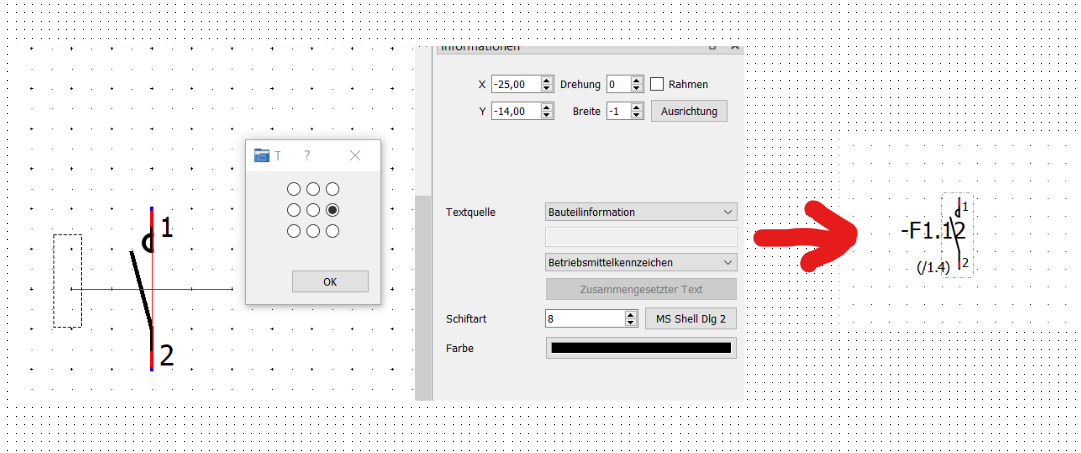Select the bottom-left alignment radio button

pyautogui.click(x=294, y=231)
